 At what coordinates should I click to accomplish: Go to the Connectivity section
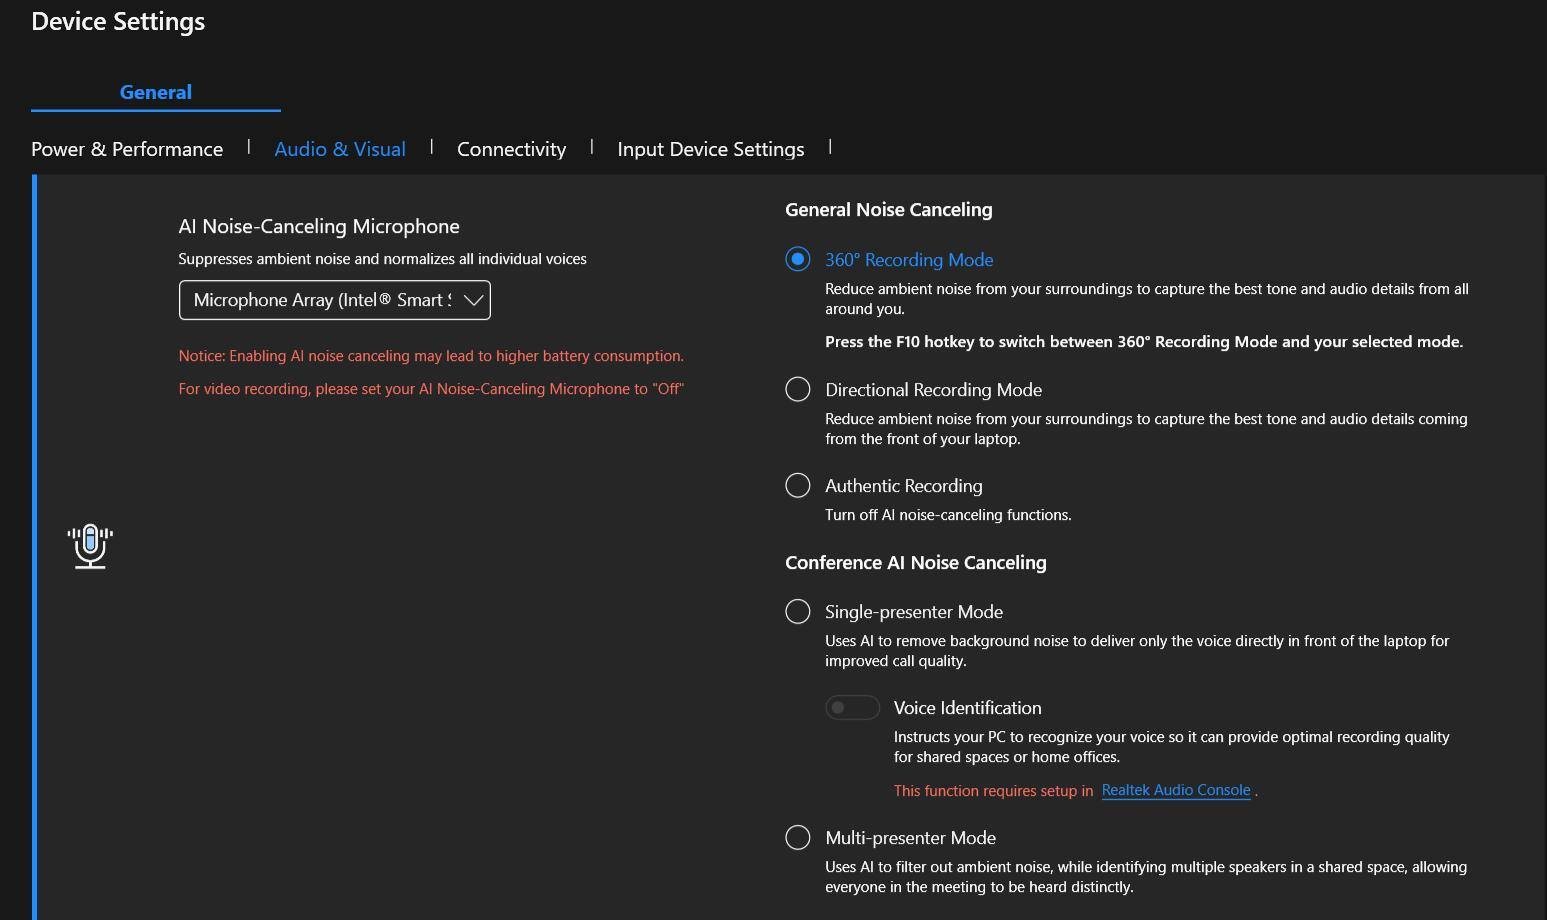tap(511, 149)
